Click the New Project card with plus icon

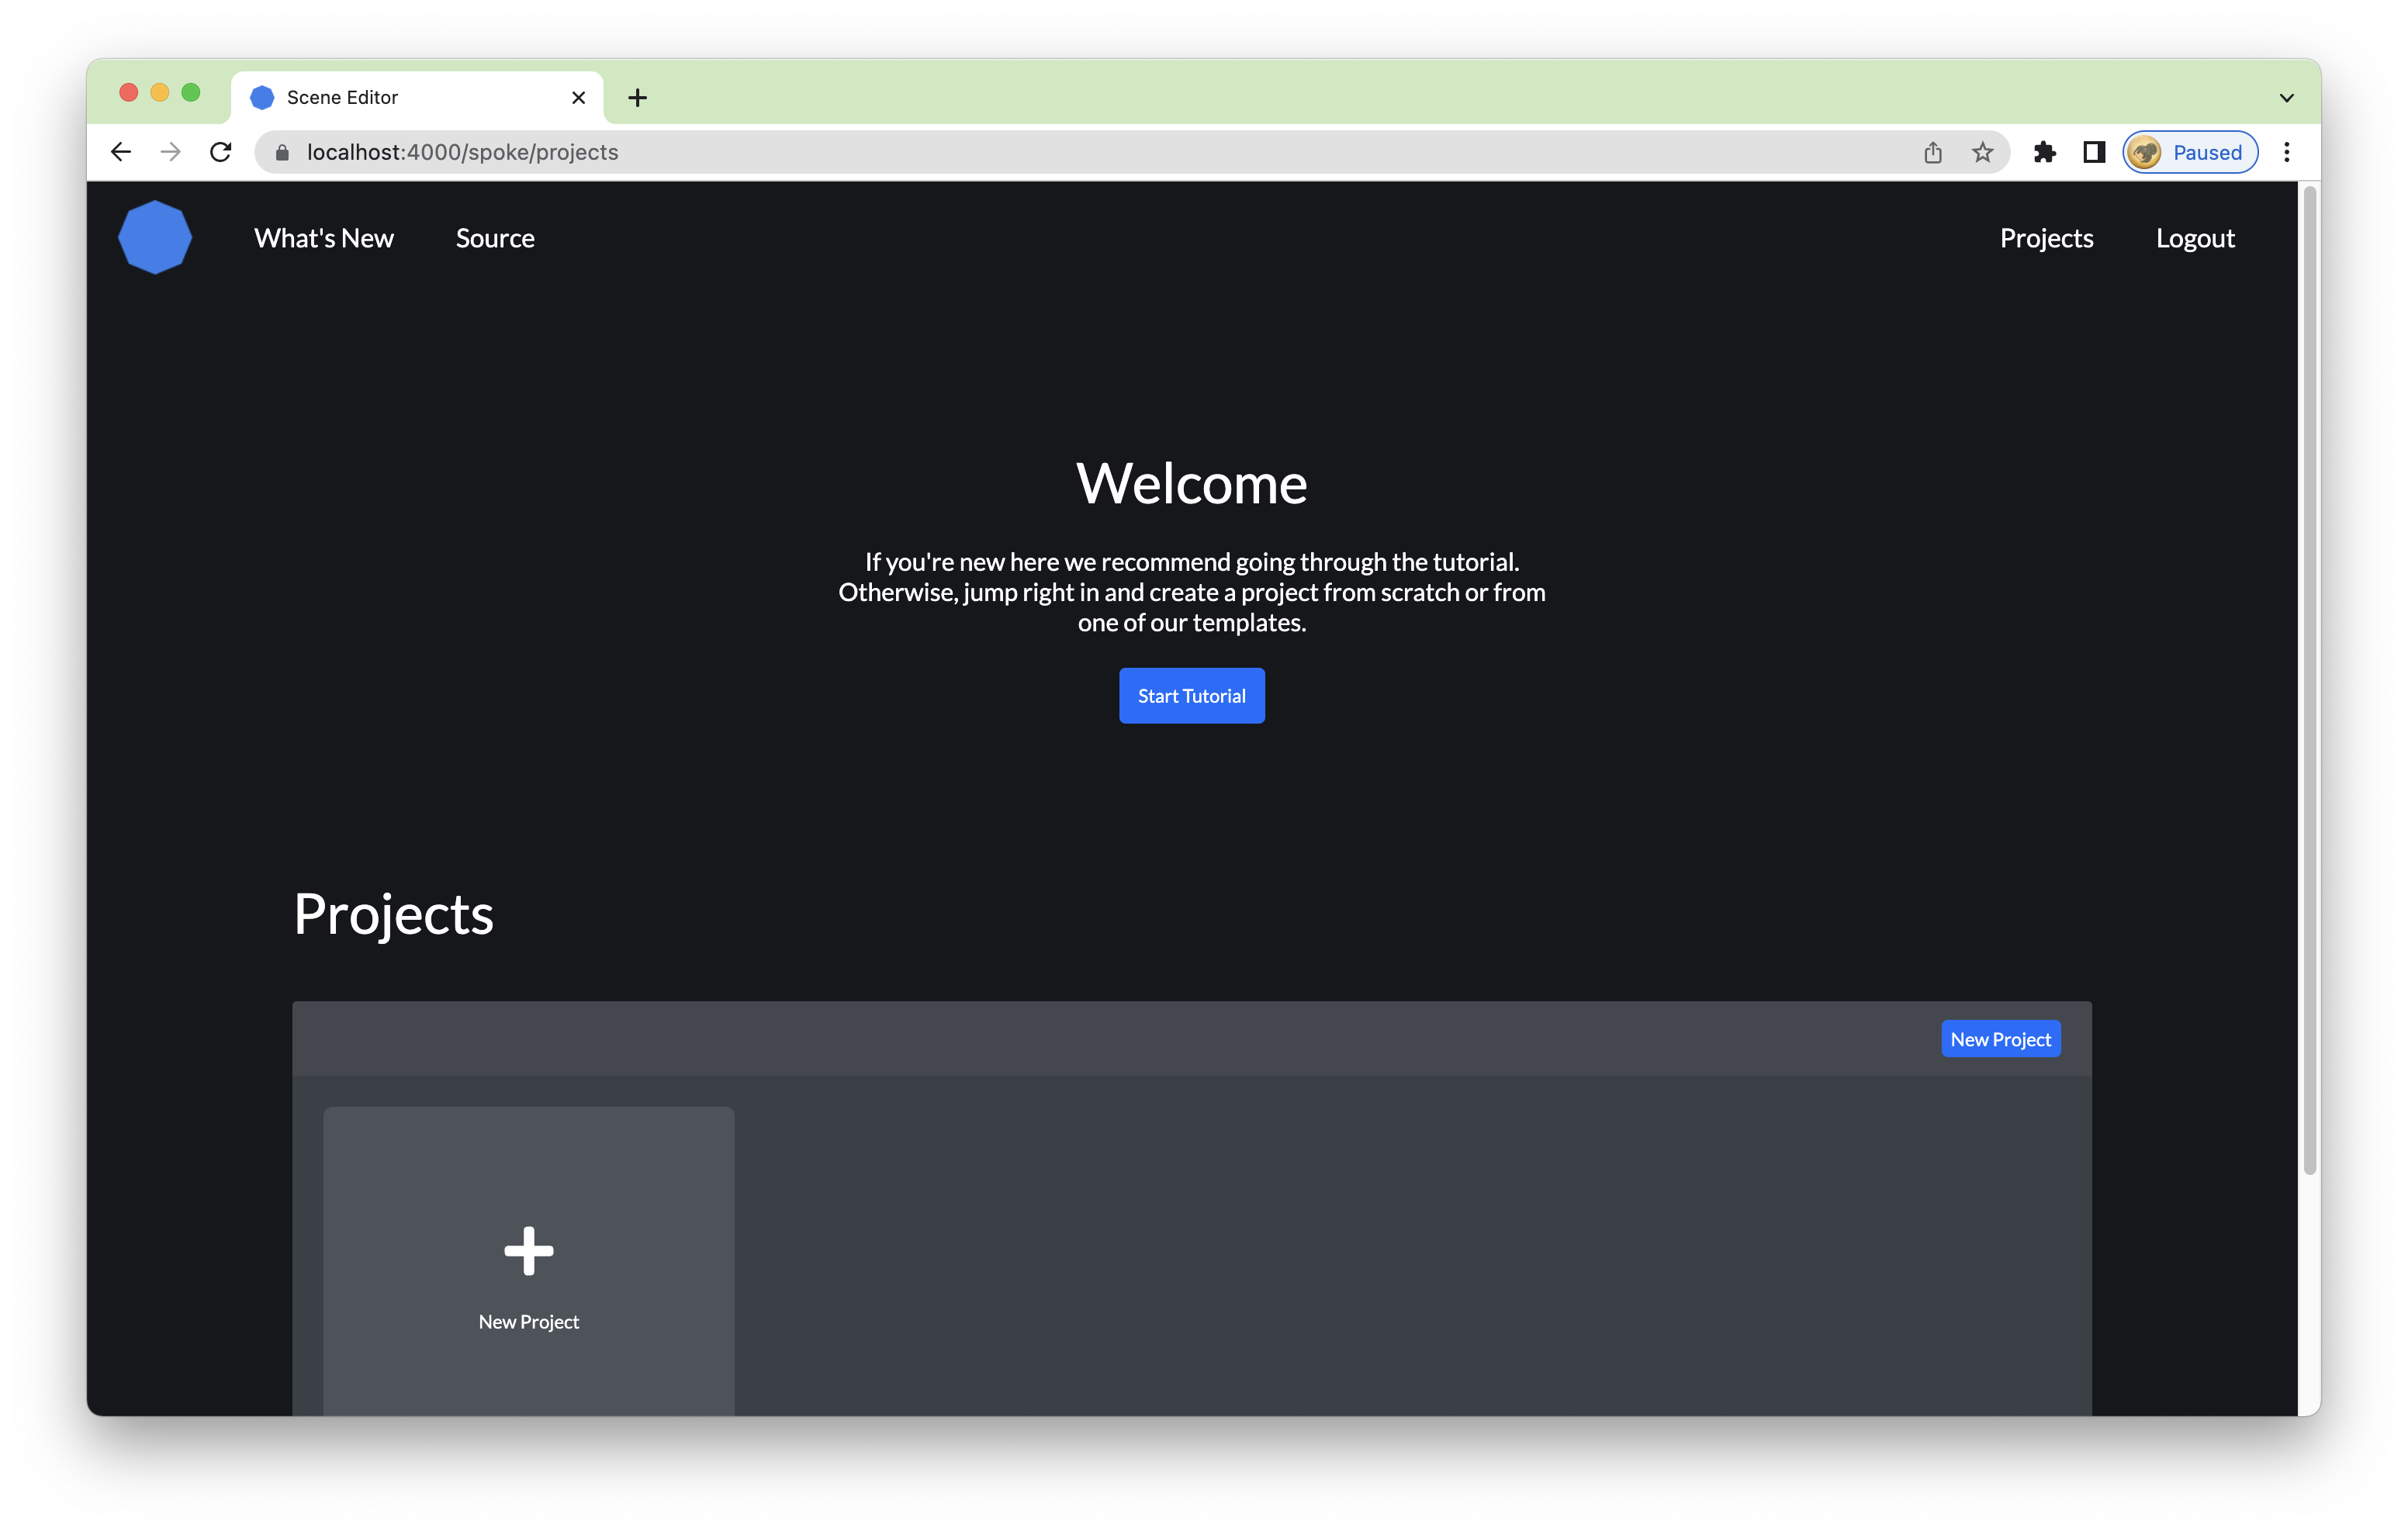point(528,1260)
